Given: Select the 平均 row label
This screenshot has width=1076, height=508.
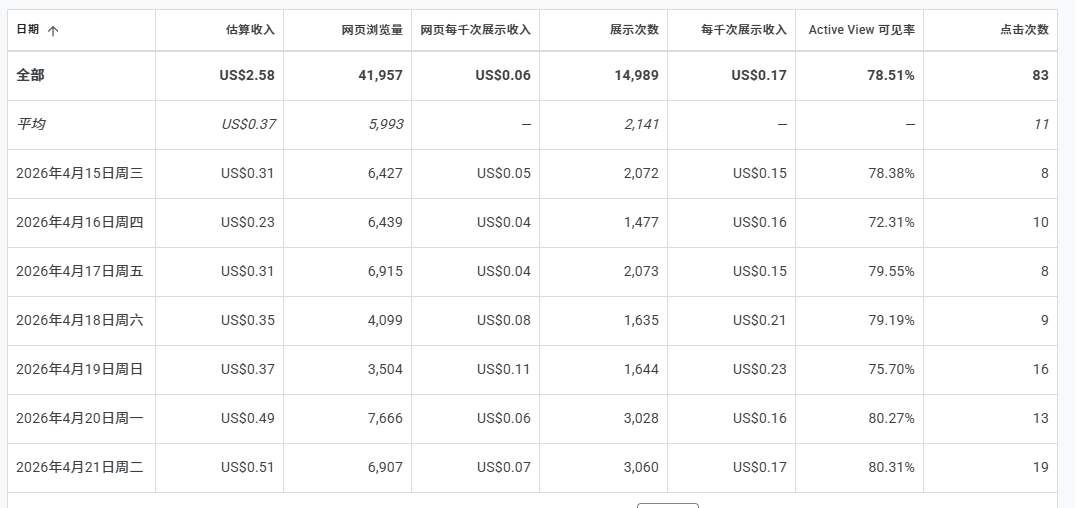Looking at the screenshot, I should click(x=30, y=124).
